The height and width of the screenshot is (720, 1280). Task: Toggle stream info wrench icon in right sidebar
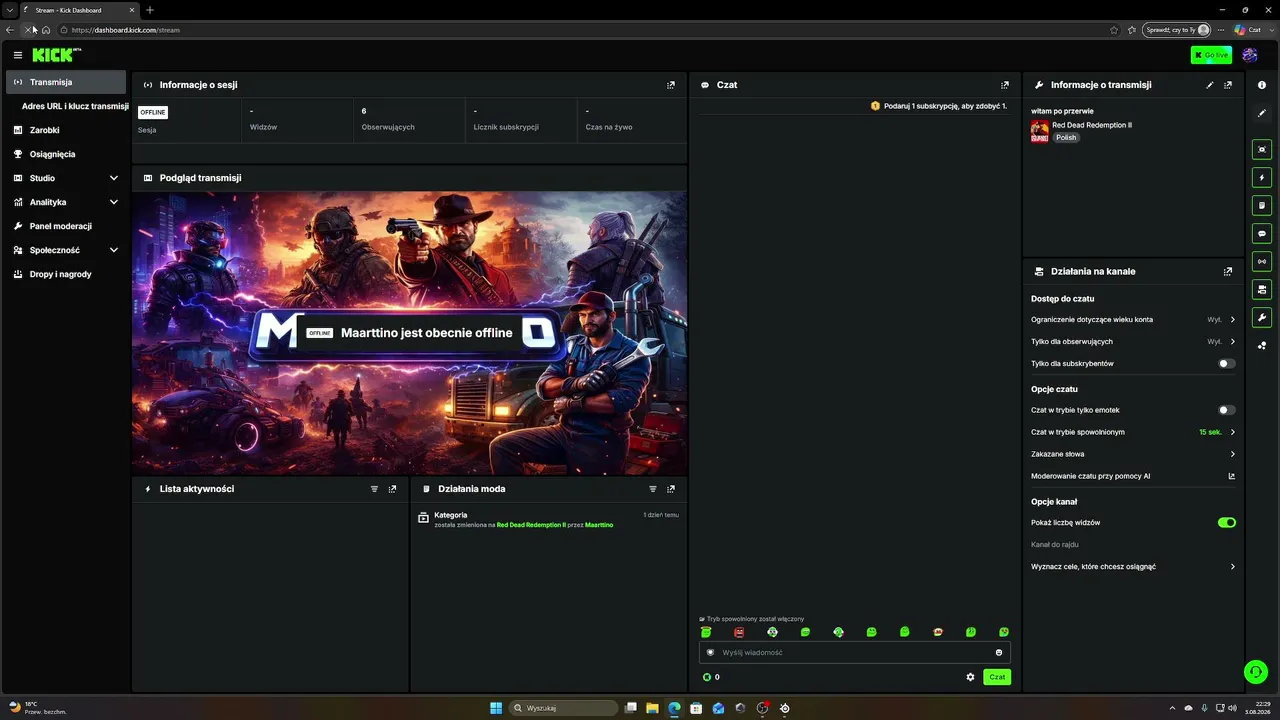click(1262, 318)
